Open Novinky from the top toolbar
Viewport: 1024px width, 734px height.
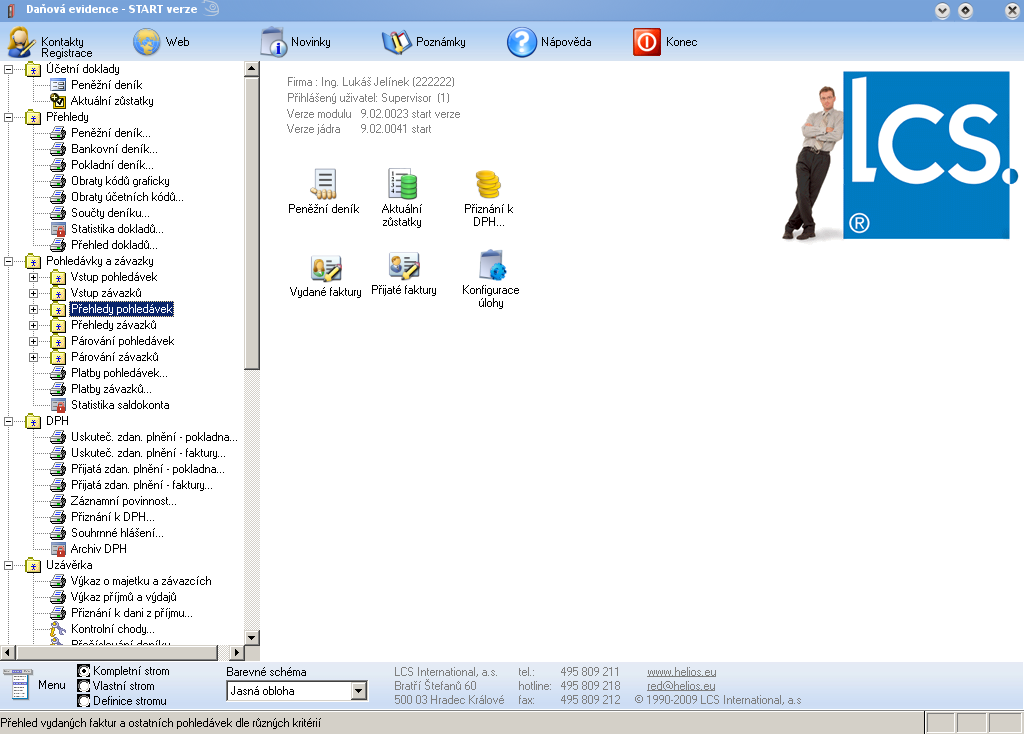coord(274,42)
